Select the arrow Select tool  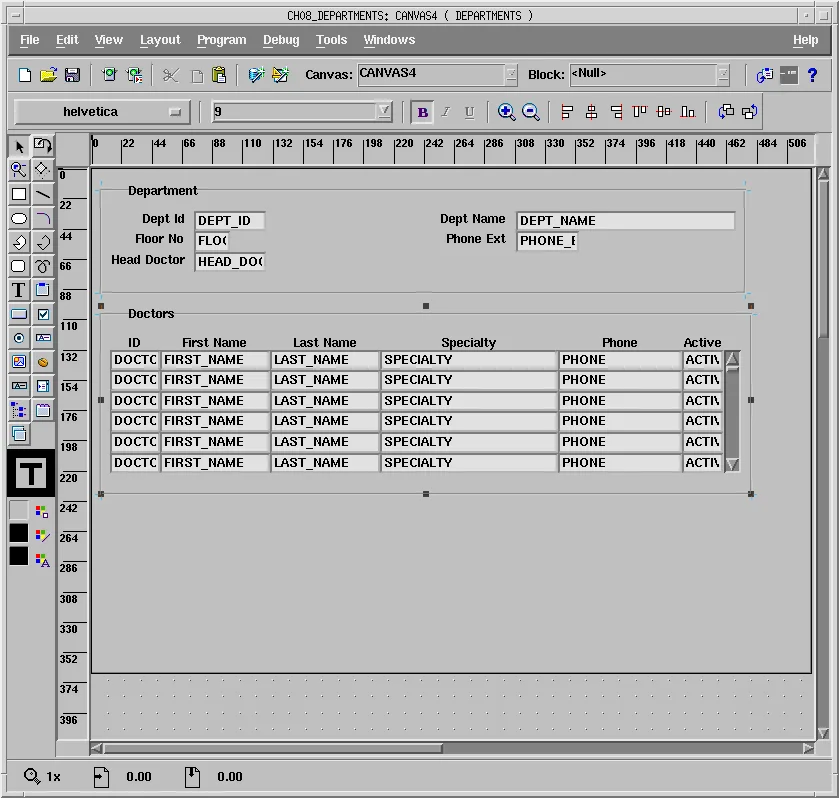coord(19,146)
